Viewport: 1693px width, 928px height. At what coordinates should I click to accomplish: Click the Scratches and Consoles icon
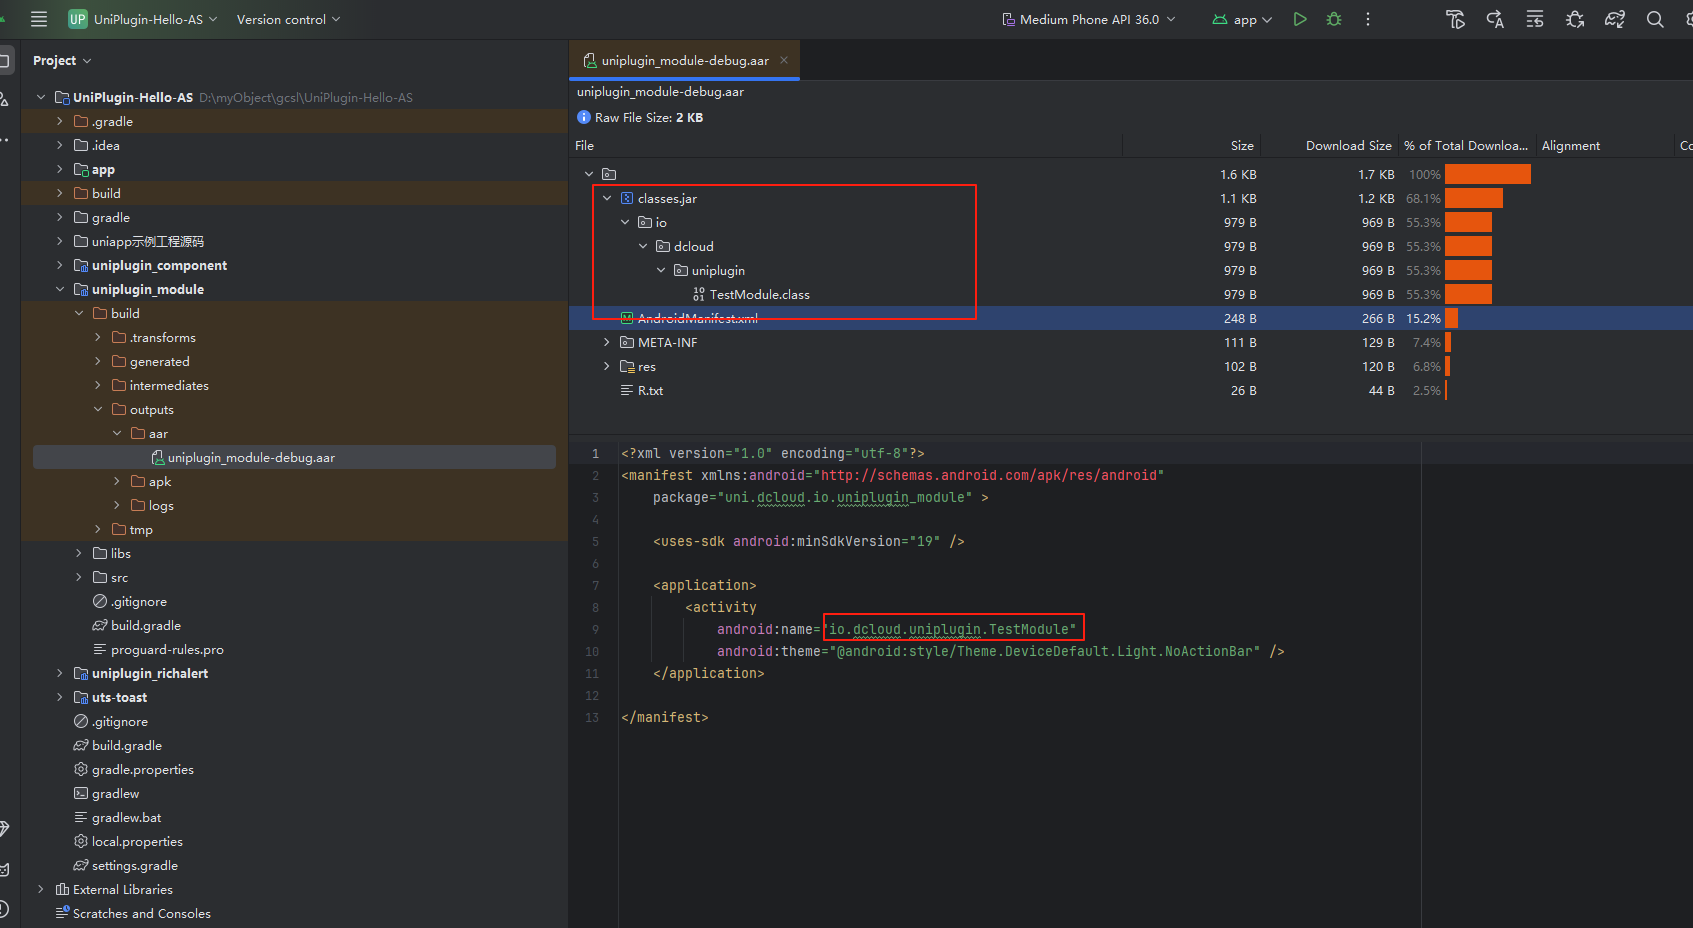click(x=62, y=913)
